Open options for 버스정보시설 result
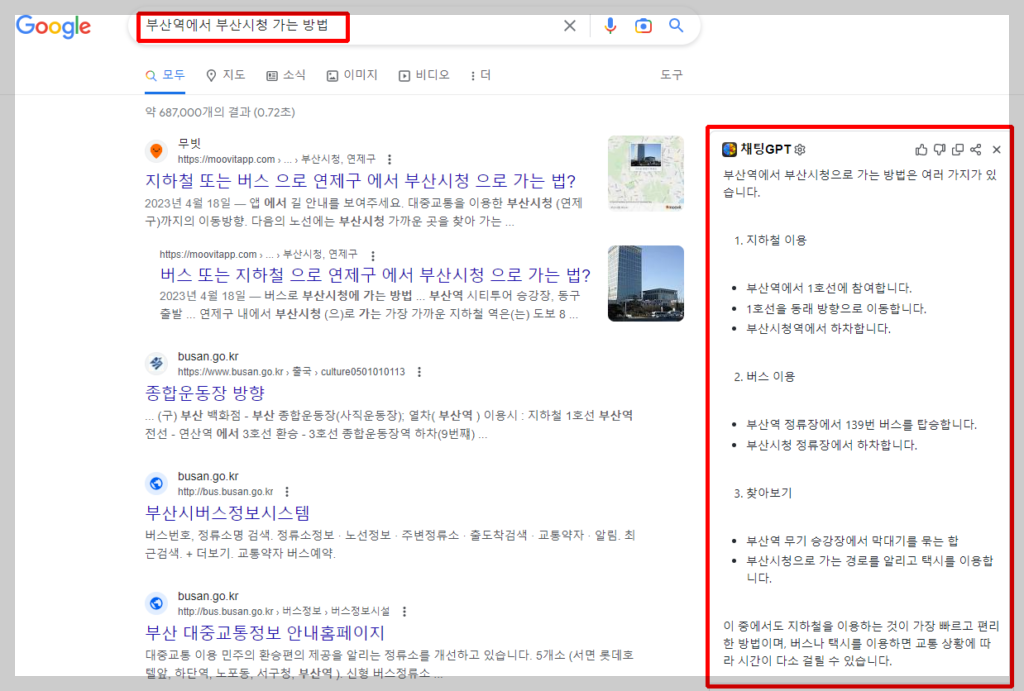 point(404,611)
